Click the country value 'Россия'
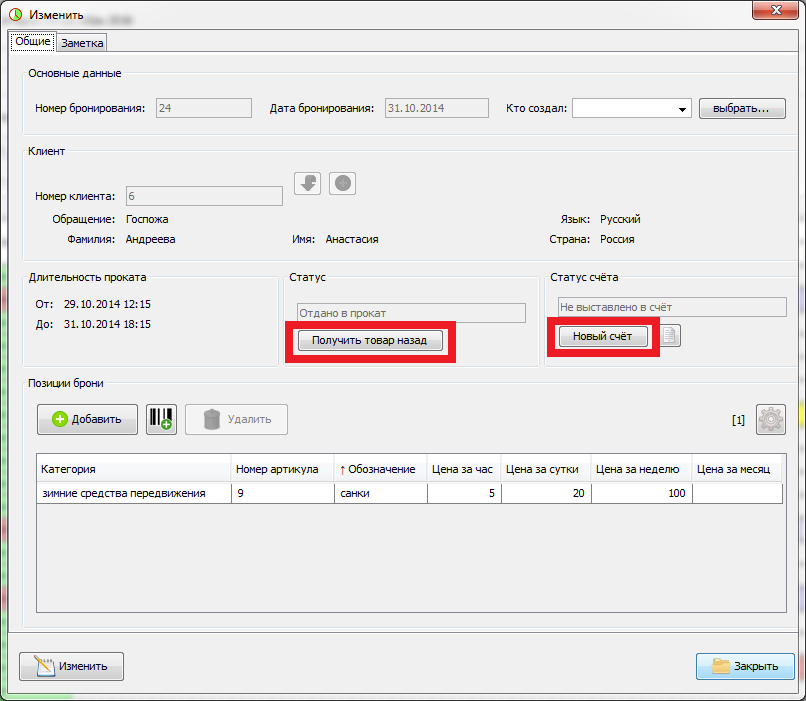This screenshot has width=806, height=701. coord(617,239)
